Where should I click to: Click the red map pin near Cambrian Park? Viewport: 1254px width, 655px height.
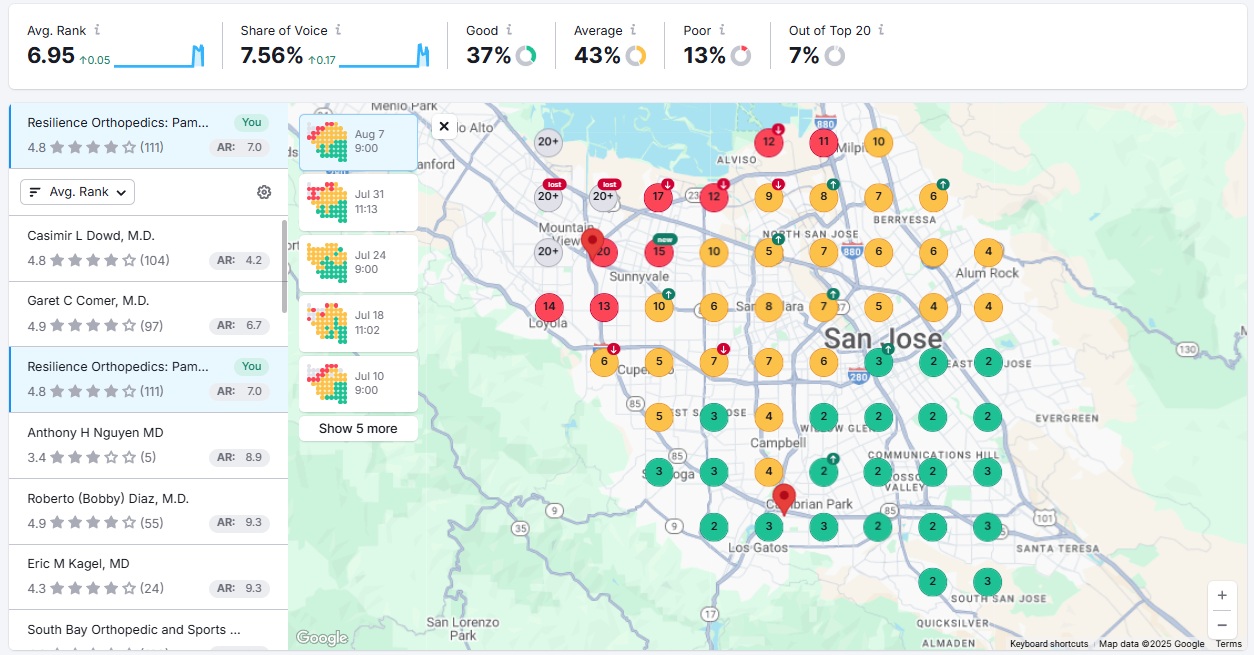[784, 498]
